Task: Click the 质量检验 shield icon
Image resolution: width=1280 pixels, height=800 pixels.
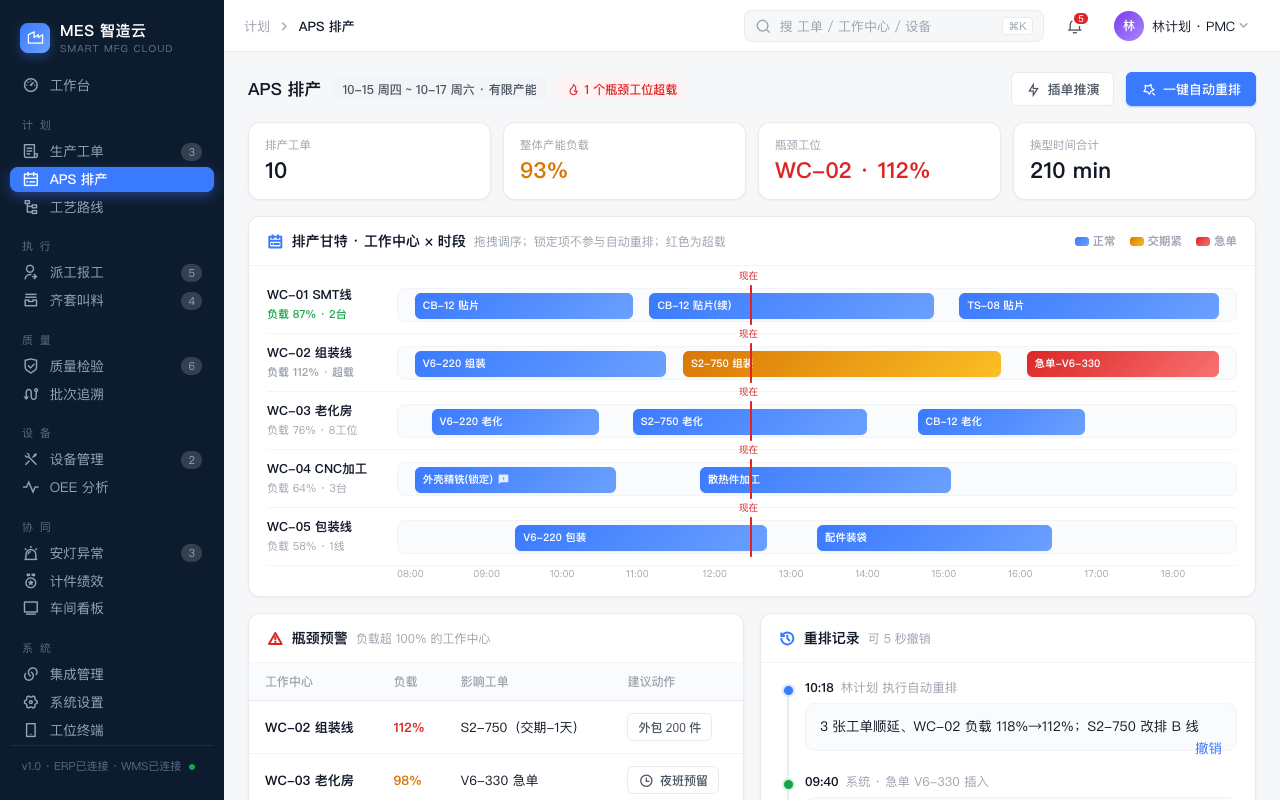Action: click(31, 366)
